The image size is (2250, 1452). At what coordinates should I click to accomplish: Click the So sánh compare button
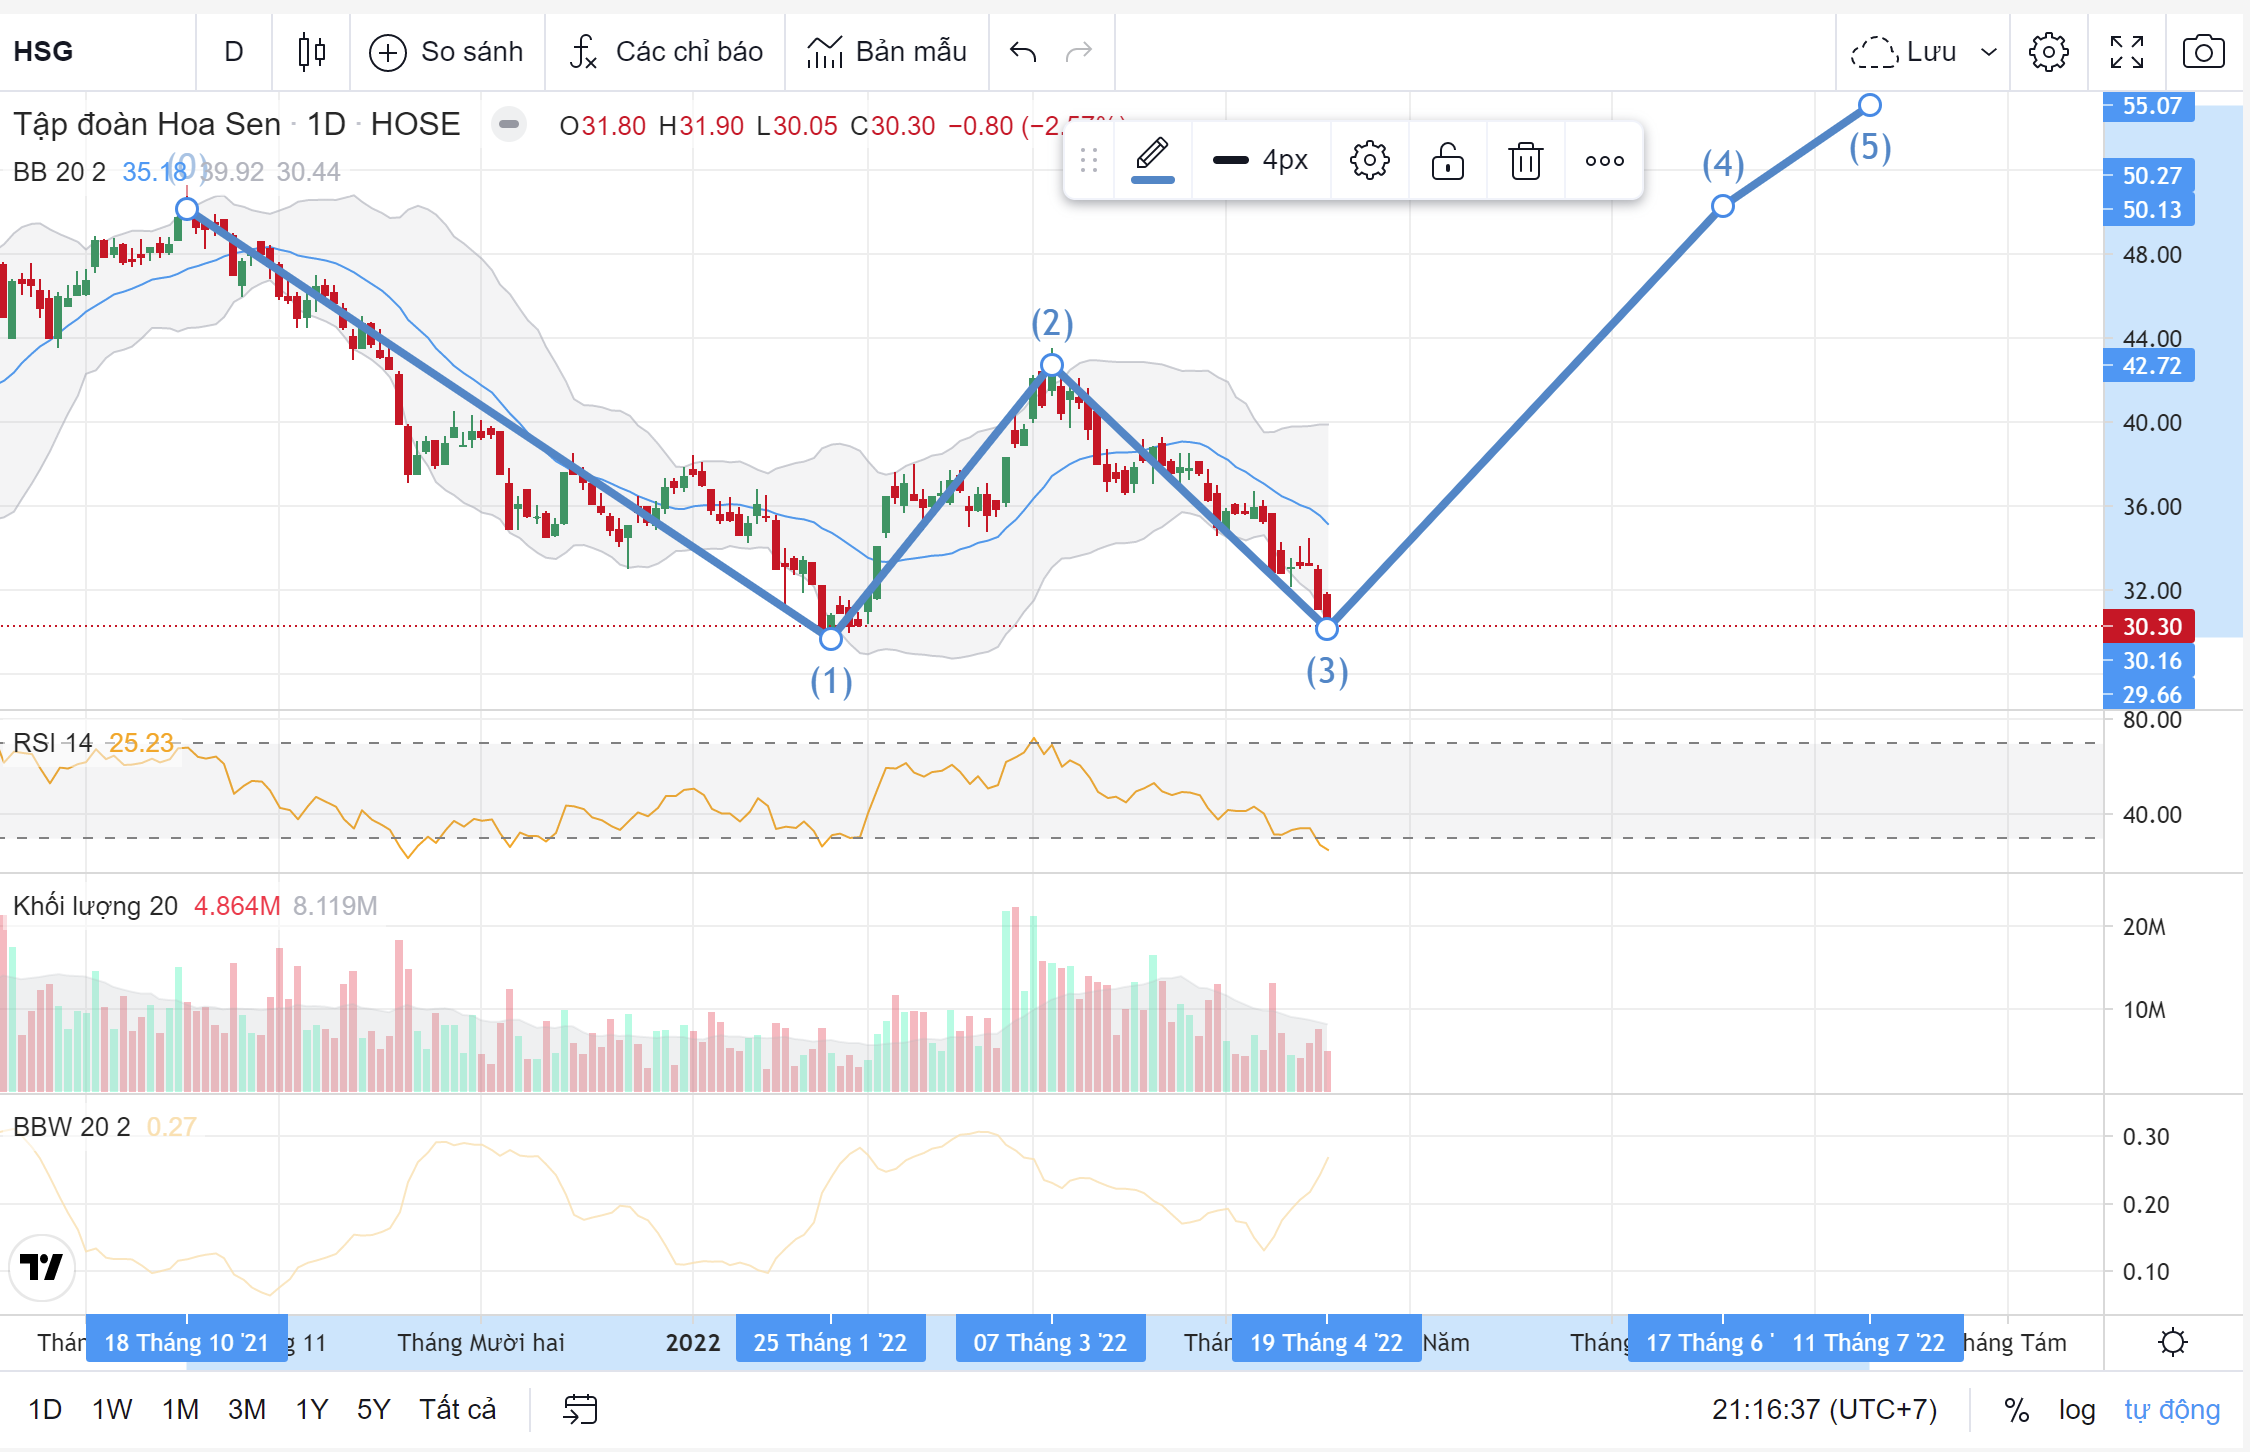pos(446,51)
